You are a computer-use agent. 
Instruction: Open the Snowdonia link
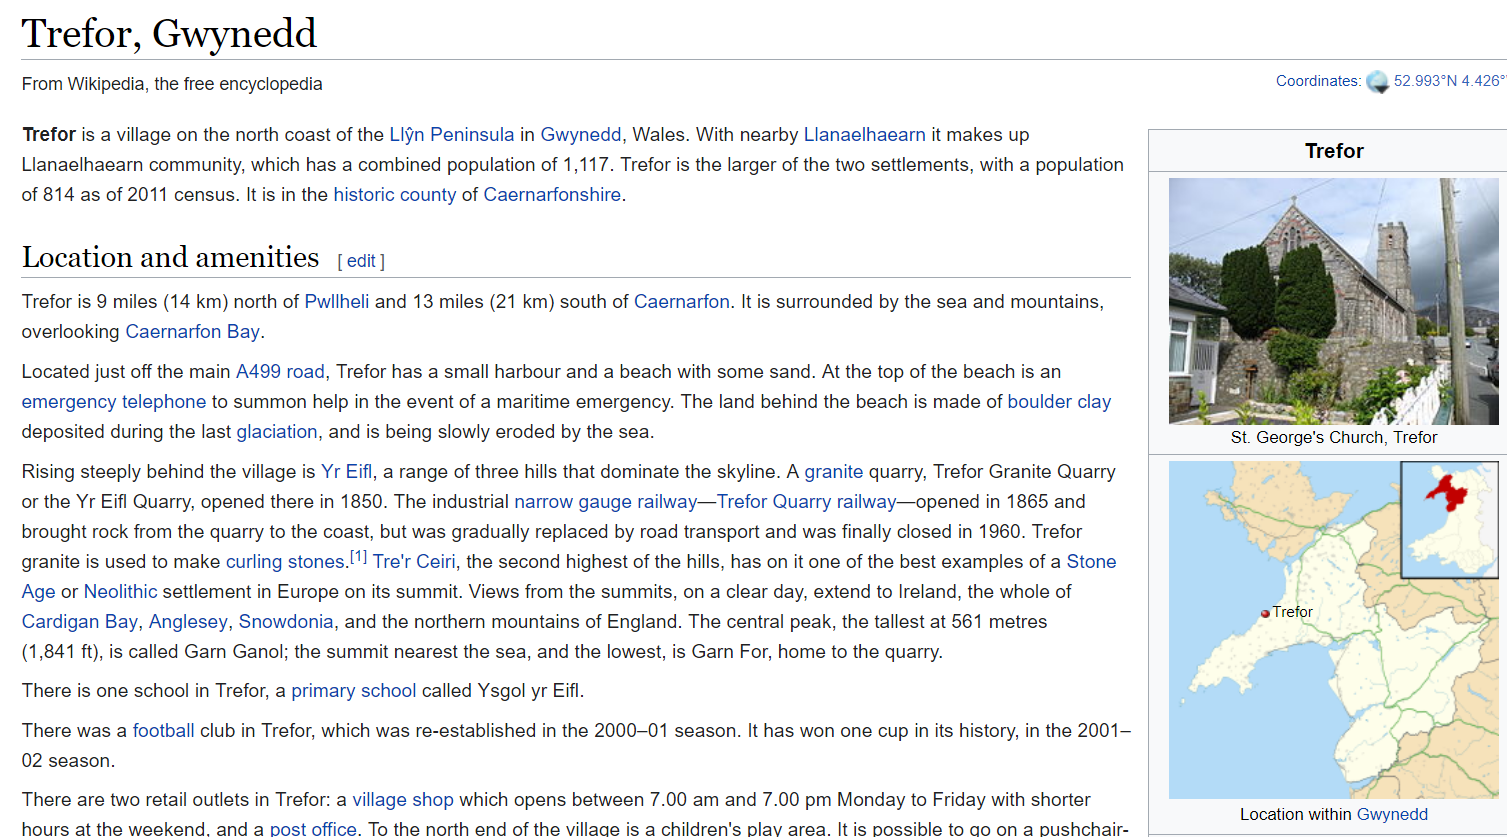click(x=286, y=622)
